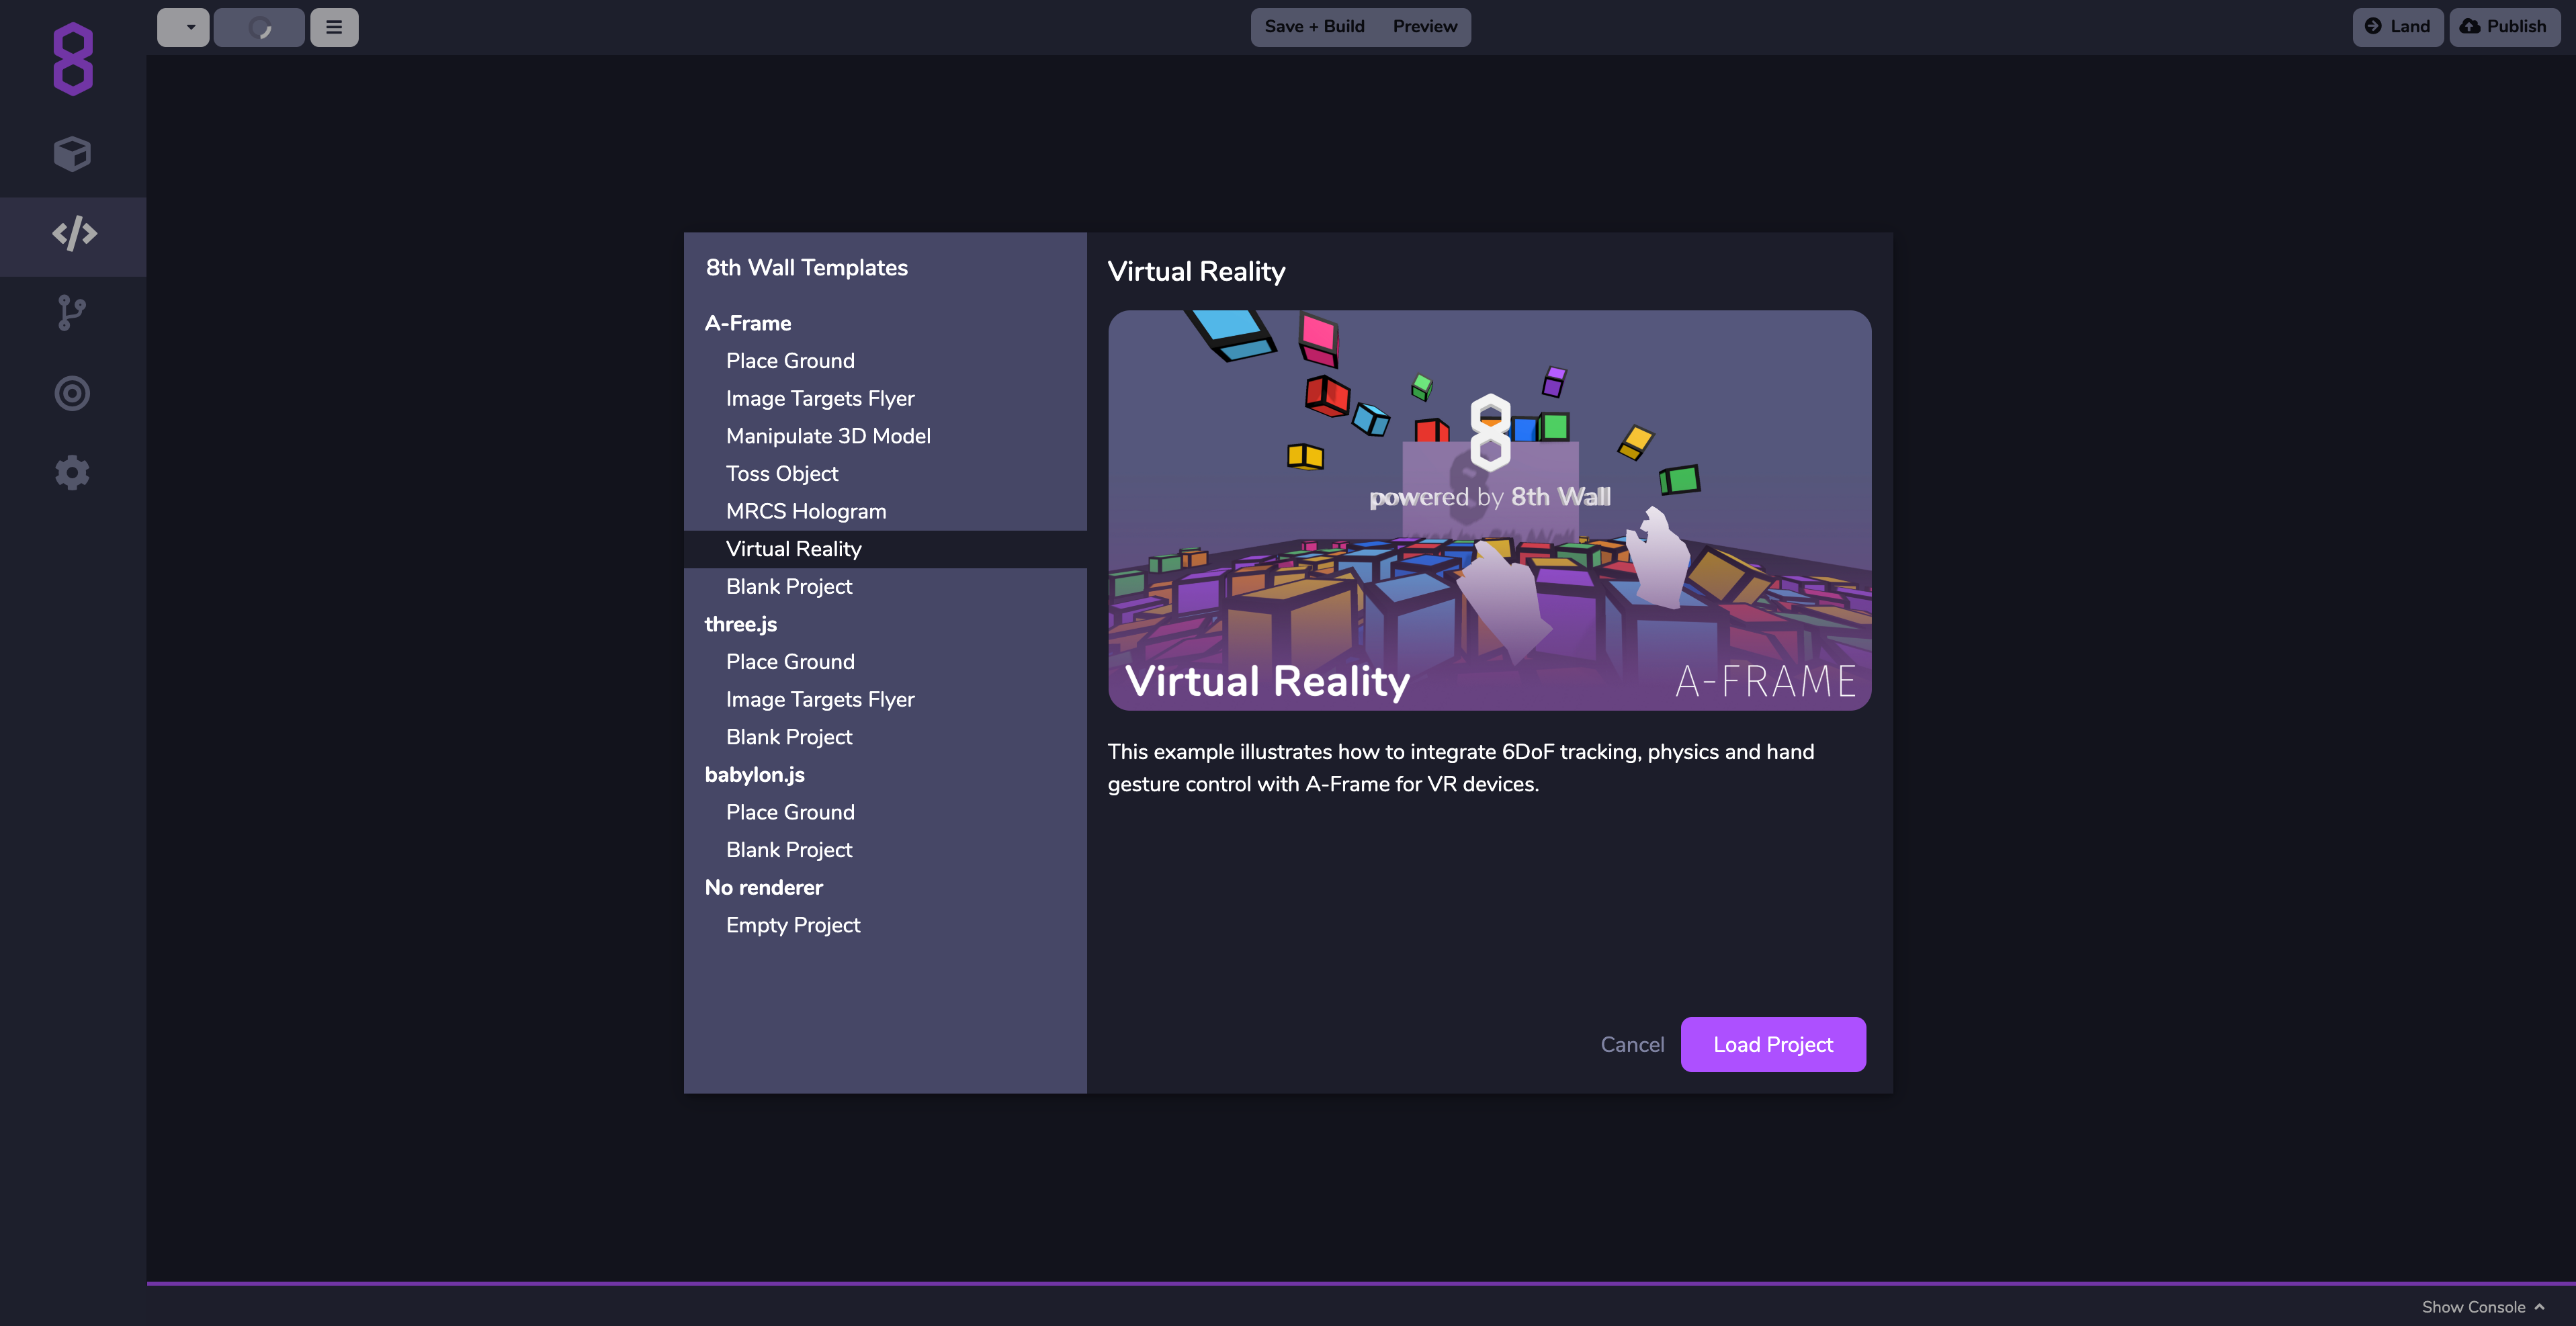This screenshot has width=2576, height=1326.
Task: Click the Load Project button
Action: tap(1772, 1044)
